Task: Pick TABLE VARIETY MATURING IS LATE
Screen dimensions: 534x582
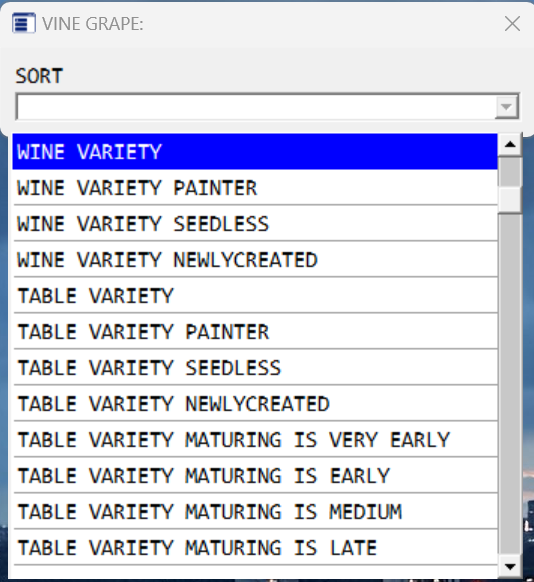Action: (x=255, y=548)
